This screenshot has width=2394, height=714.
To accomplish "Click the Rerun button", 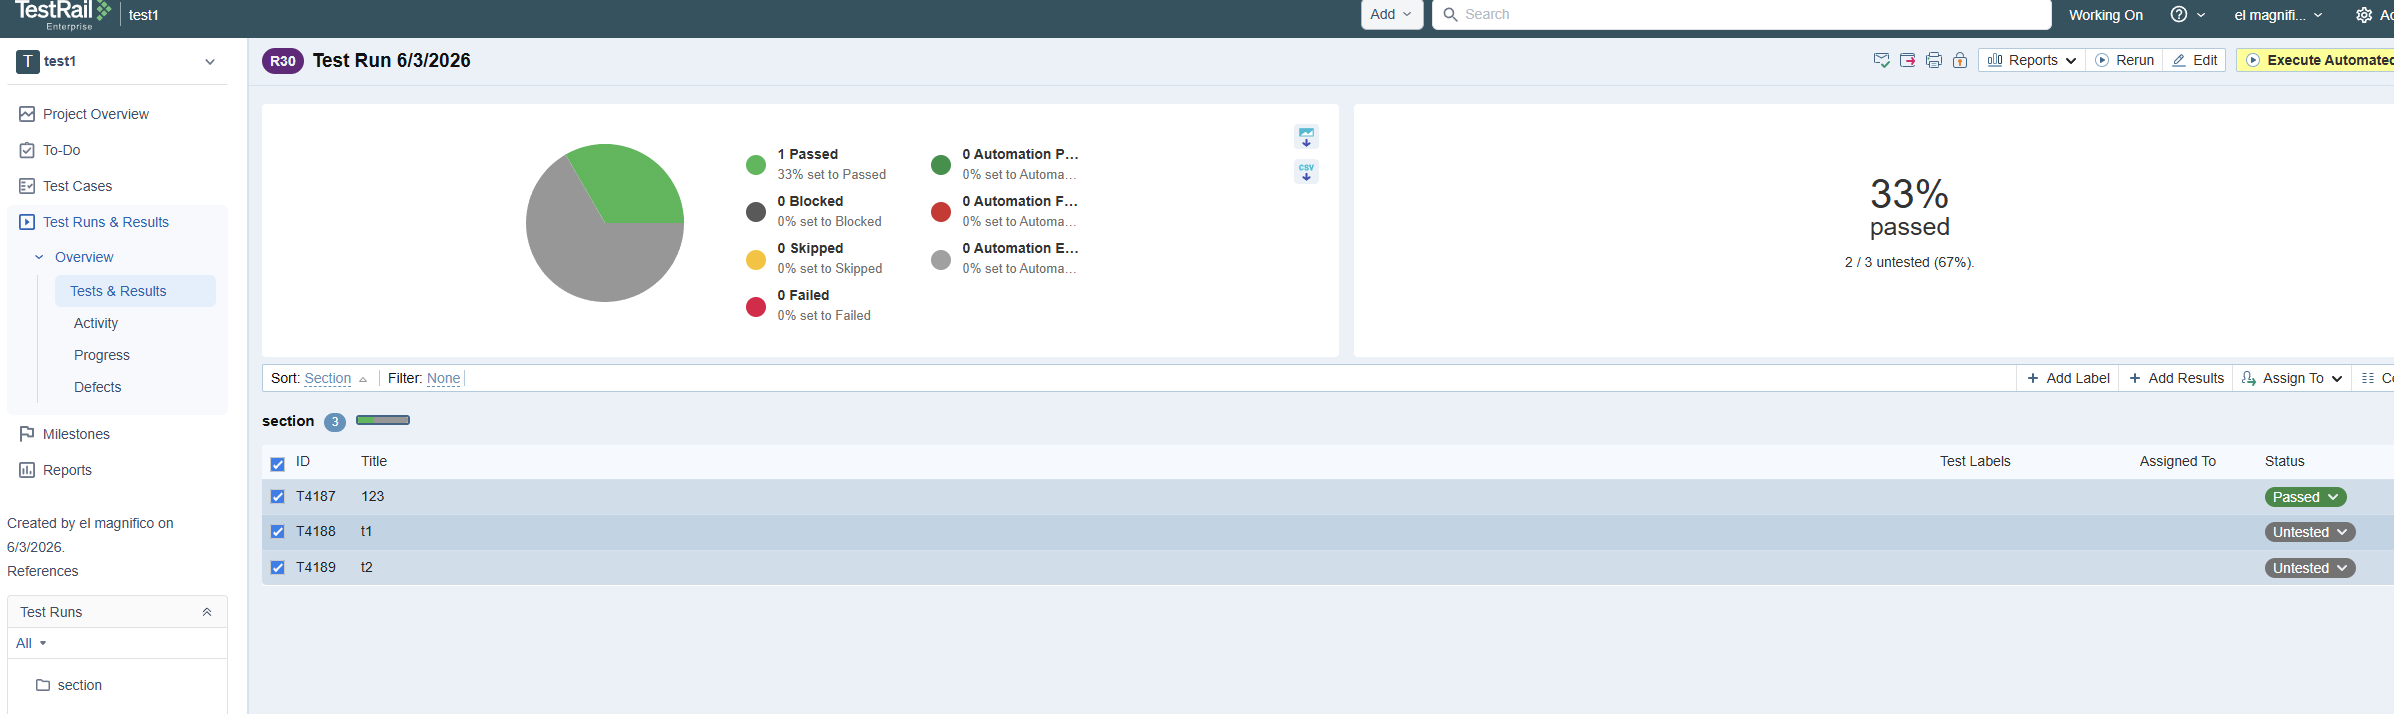I will [2125, 60].
